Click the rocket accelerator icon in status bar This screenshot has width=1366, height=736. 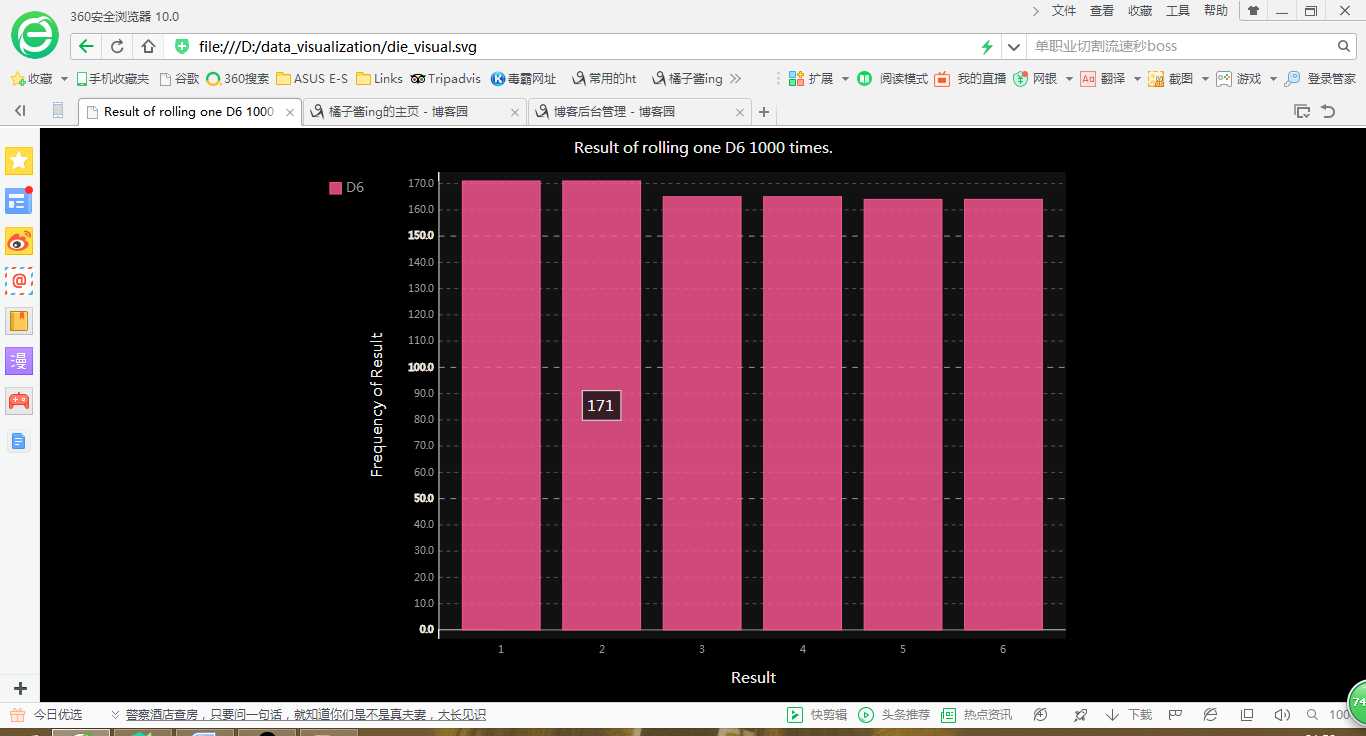coord(1080,715)
